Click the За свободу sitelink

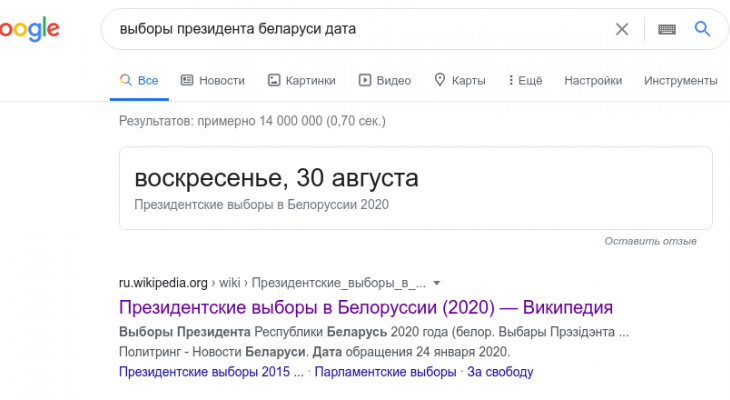[500, 372]
